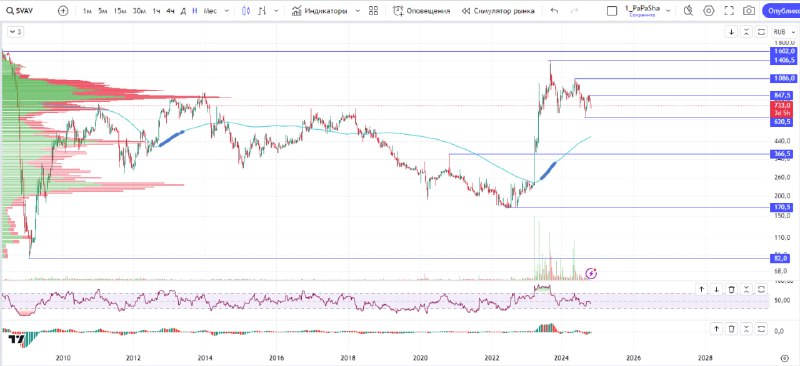
Task: Click the Опубликовать publish button
Action: pyautogui.click(x=781, y=11)
